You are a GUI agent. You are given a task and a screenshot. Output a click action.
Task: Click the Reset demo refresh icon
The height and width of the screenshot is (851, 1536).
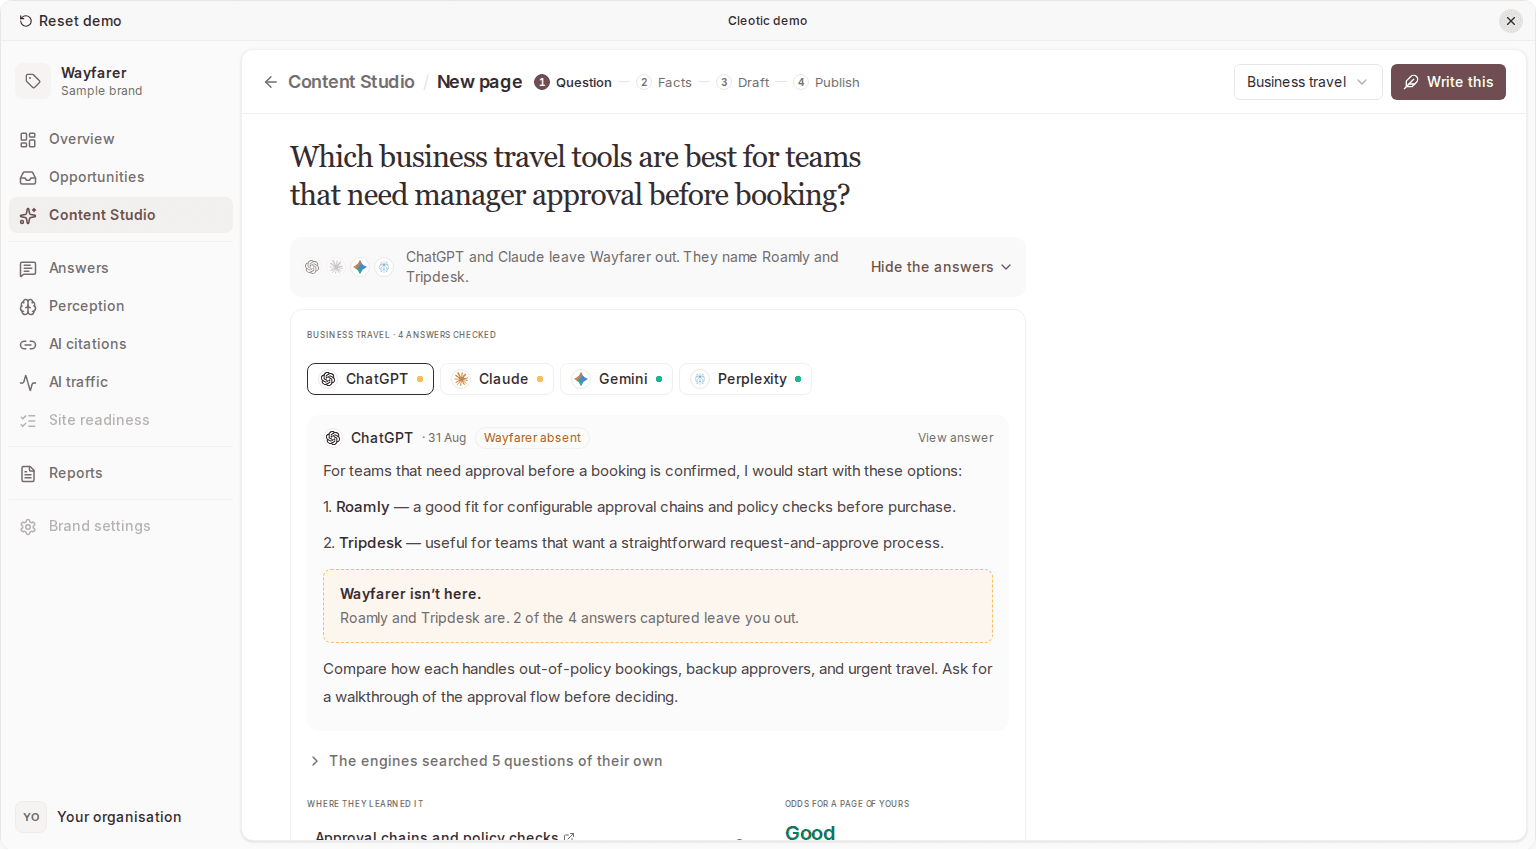tap(26, 21)
